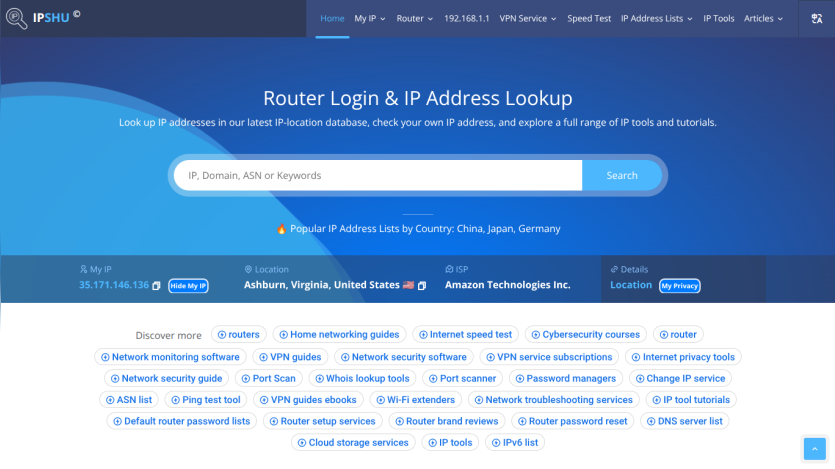This screenshot has height=469, width=835.
Task: Open the language translate icon
Action: click(816, 19)
